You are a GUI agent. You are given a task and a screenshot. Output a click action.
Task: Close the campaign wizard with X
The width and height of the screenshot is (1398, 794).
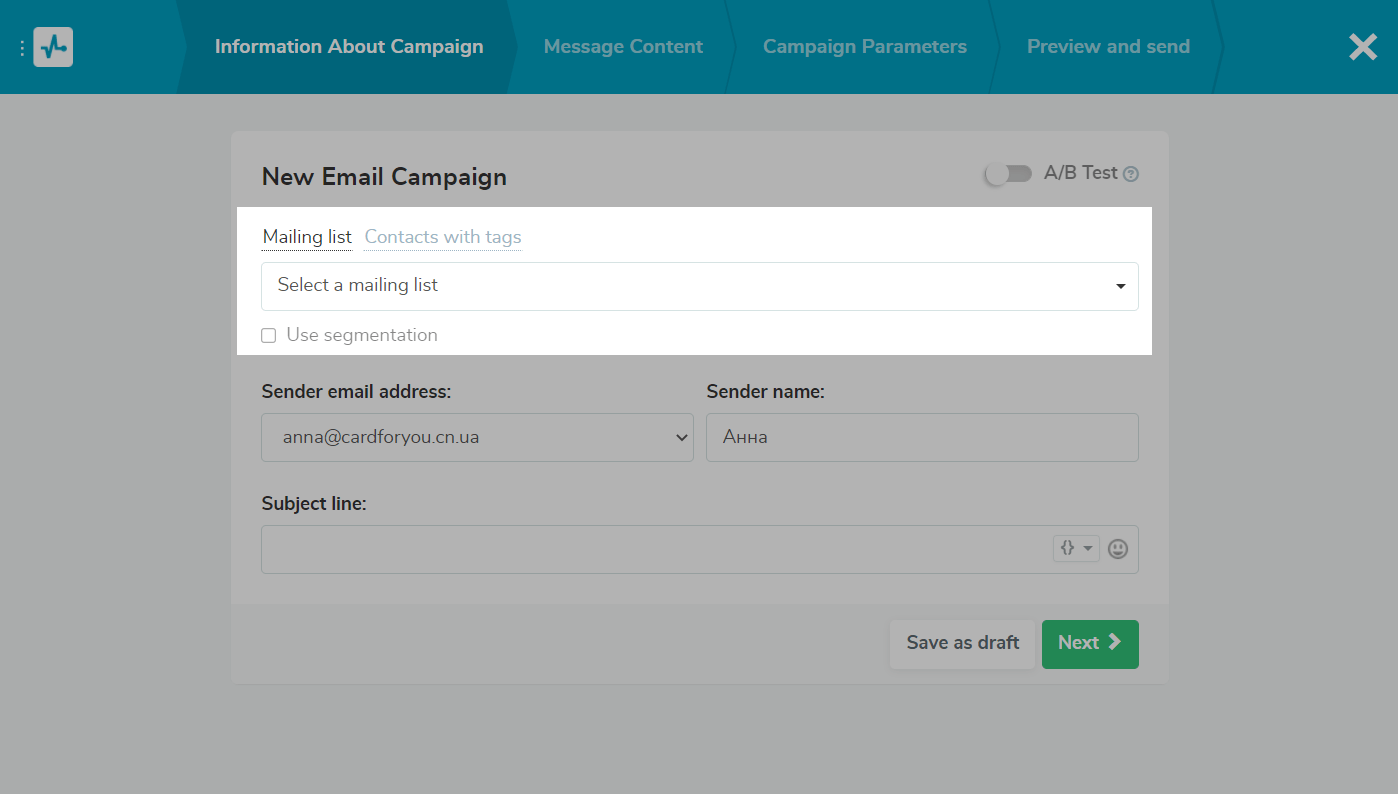tap(1362, 47)
